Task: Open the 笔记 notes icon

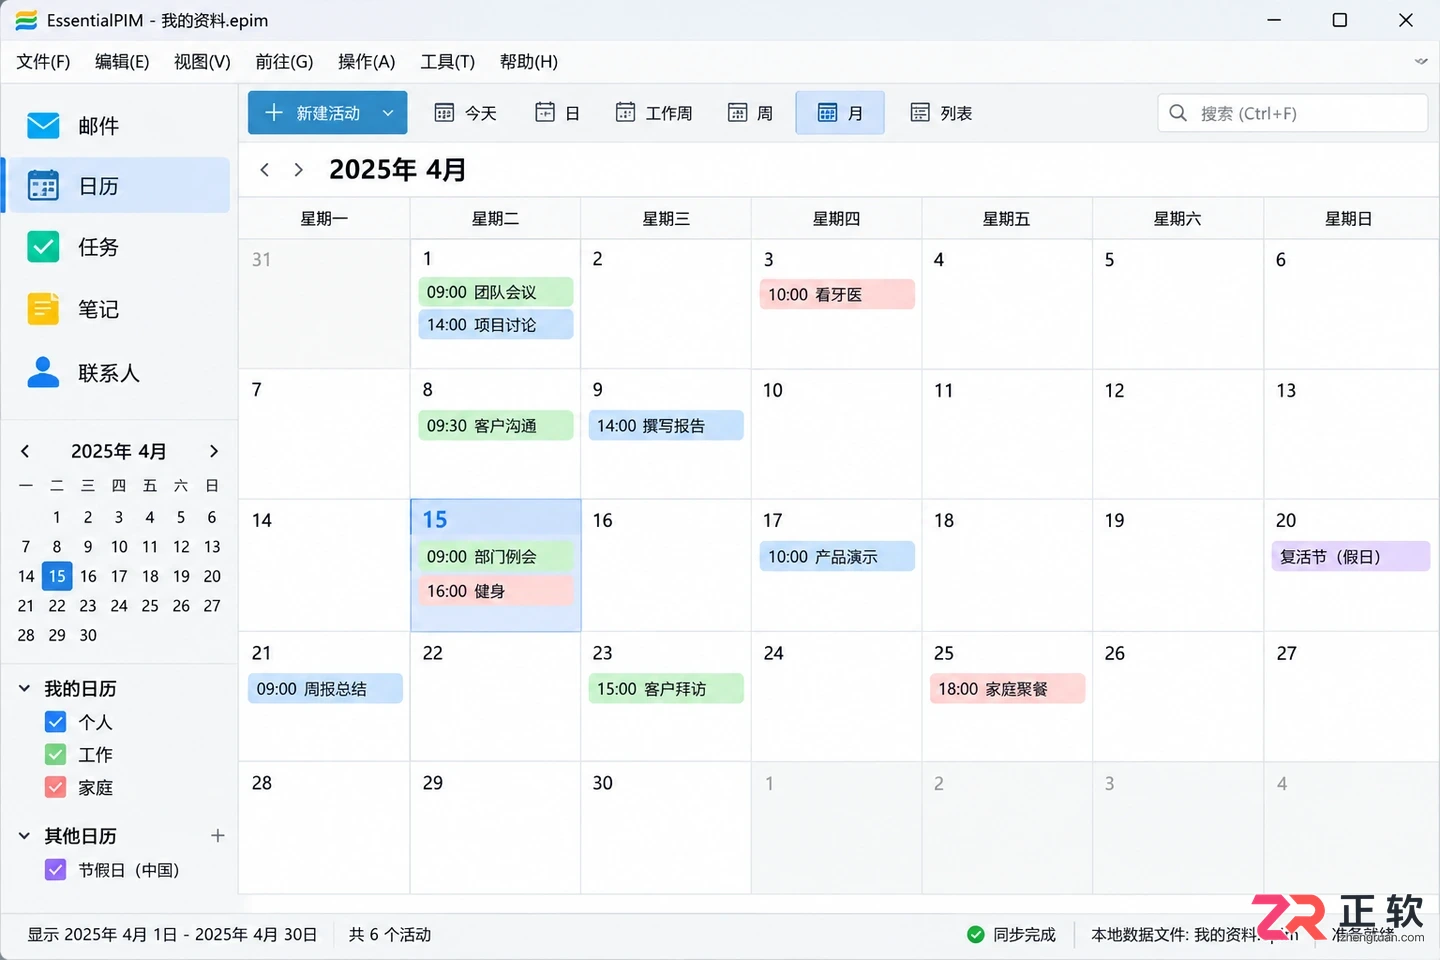Action: pyautogui.click(x=43, y=309)
